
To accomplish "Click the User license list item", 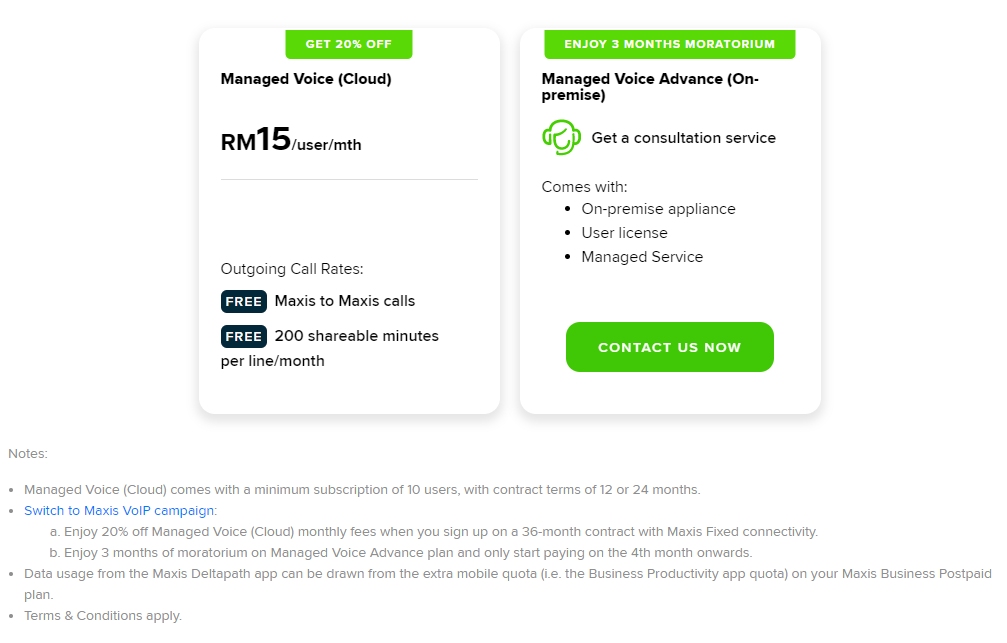I will pyautogui.click(x=624, y=233).
